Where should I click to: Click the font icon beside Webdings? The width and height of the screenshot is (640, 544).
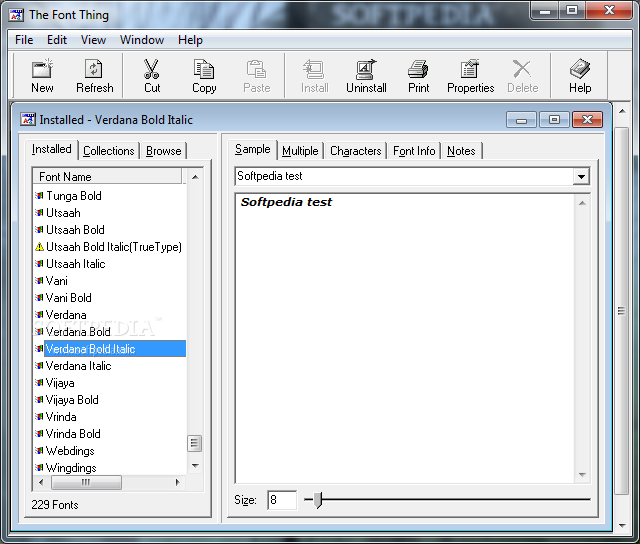pos(39,451)
